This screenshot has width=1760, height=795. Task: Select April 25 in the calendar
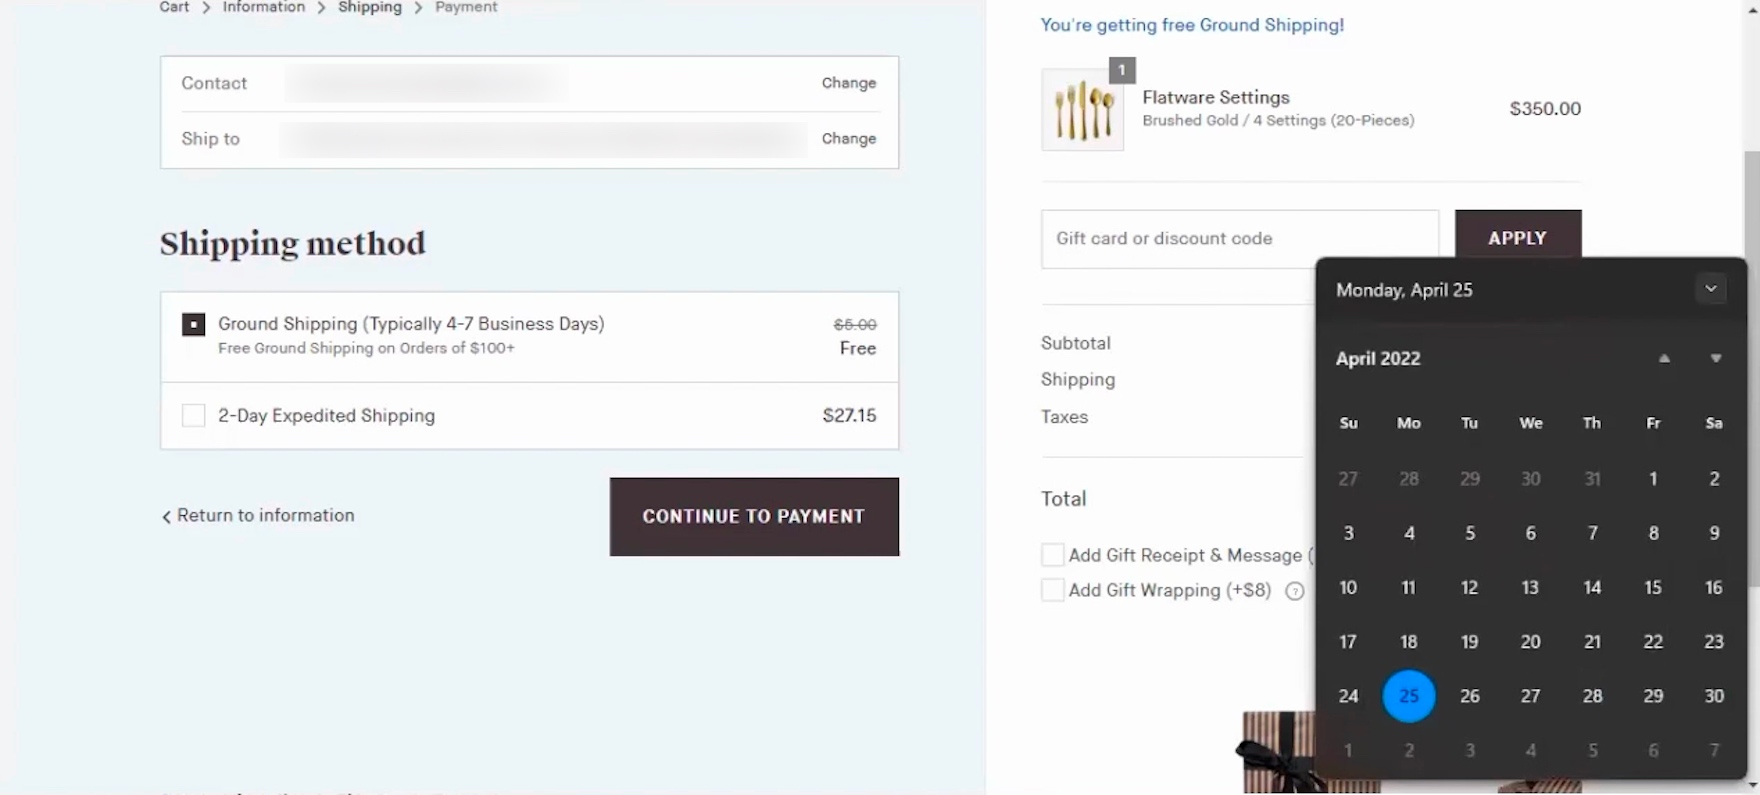[x=1408, y=695]
